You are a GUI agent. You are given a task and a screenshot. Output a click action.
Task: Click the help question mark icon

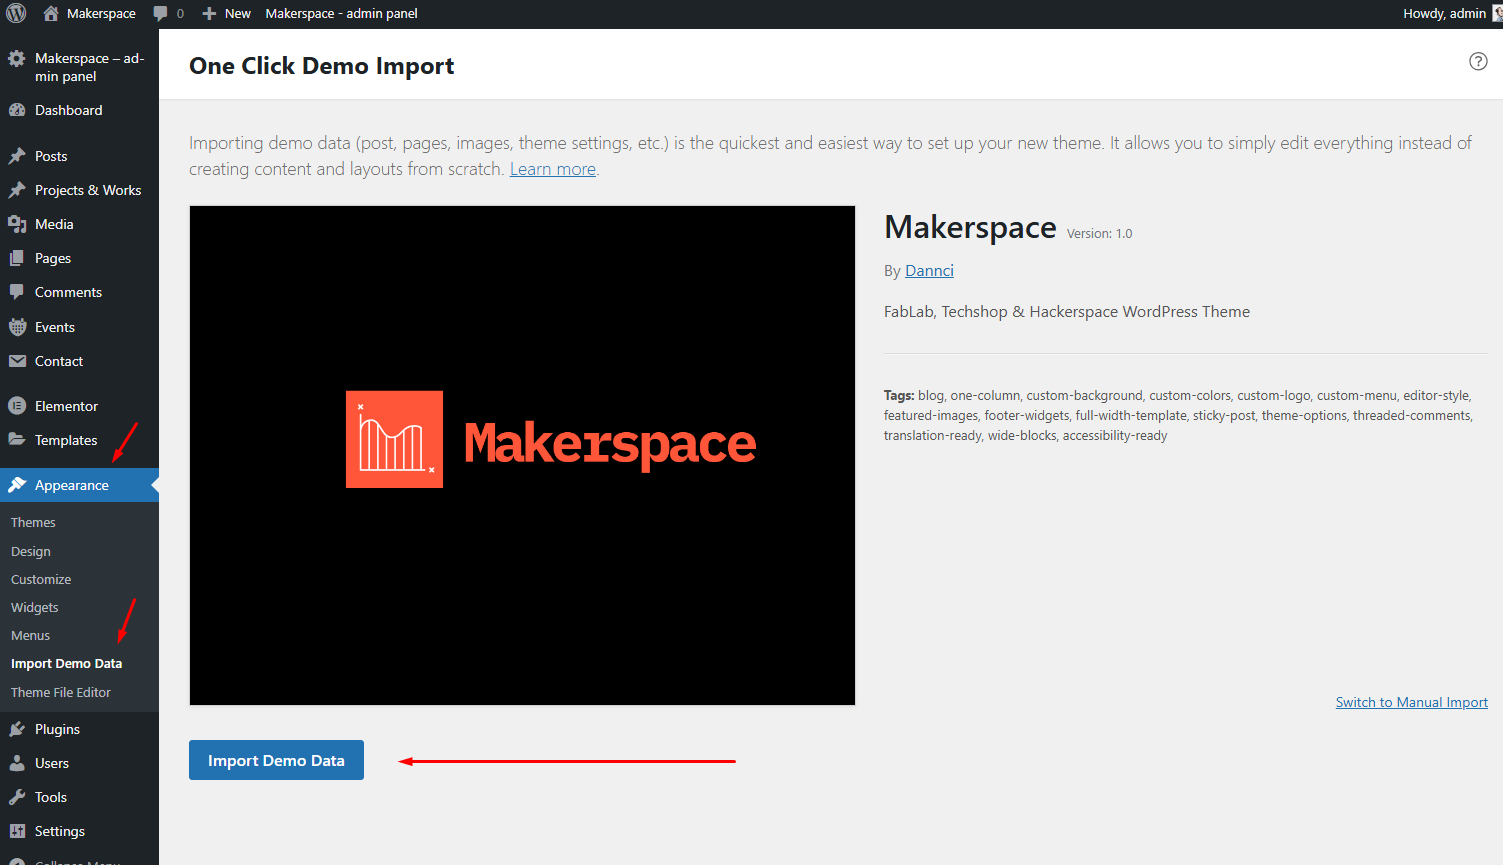pyautogui.click(x=1477, y=61)
